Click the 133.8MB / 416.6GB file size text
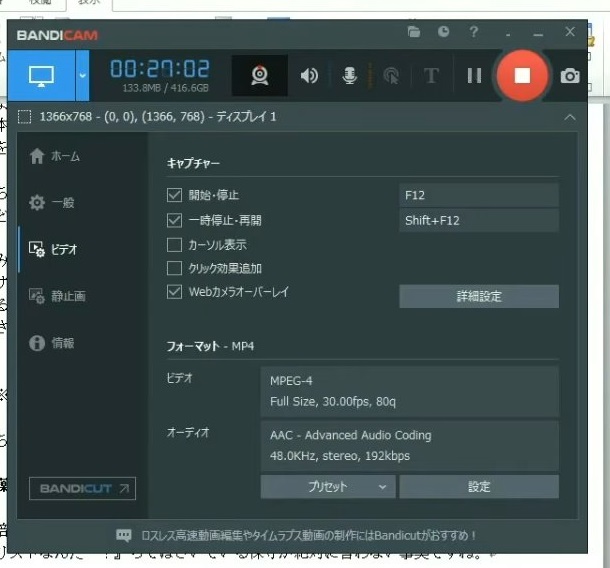The width and height of the screenshot is (610, 568). [x=165, y=88]
